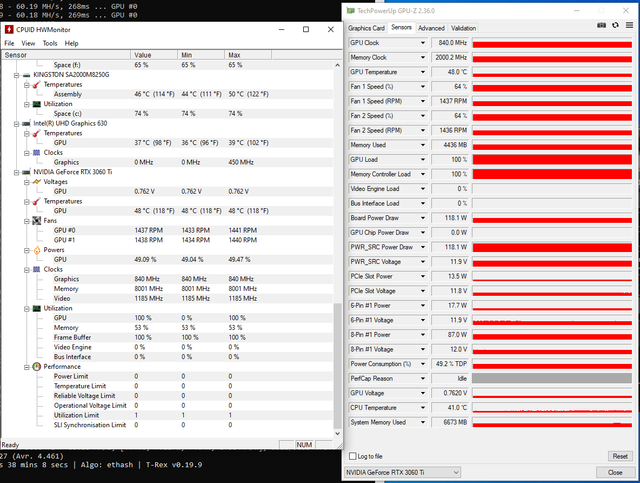The width and height of the screenshot is (640, 483).
Task: Click the Sensor column header
Action: (66, 55)
